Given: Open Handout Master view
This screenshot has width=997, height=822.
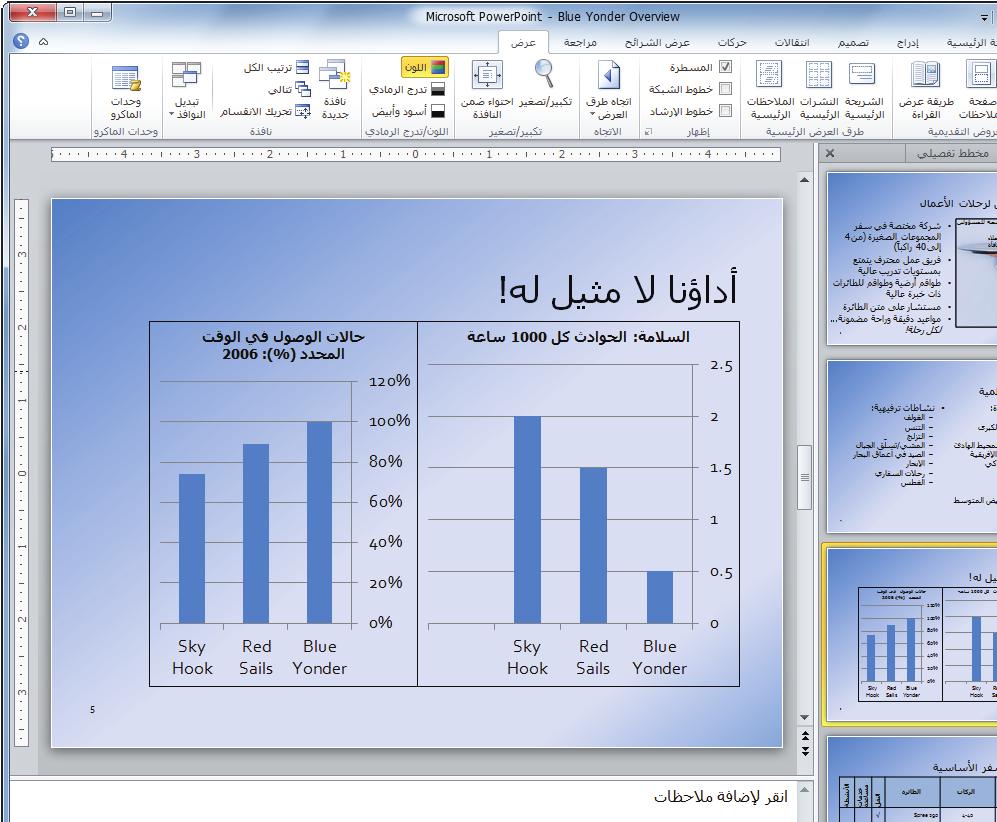Looking at the screenshot, I should pos(819,90).
